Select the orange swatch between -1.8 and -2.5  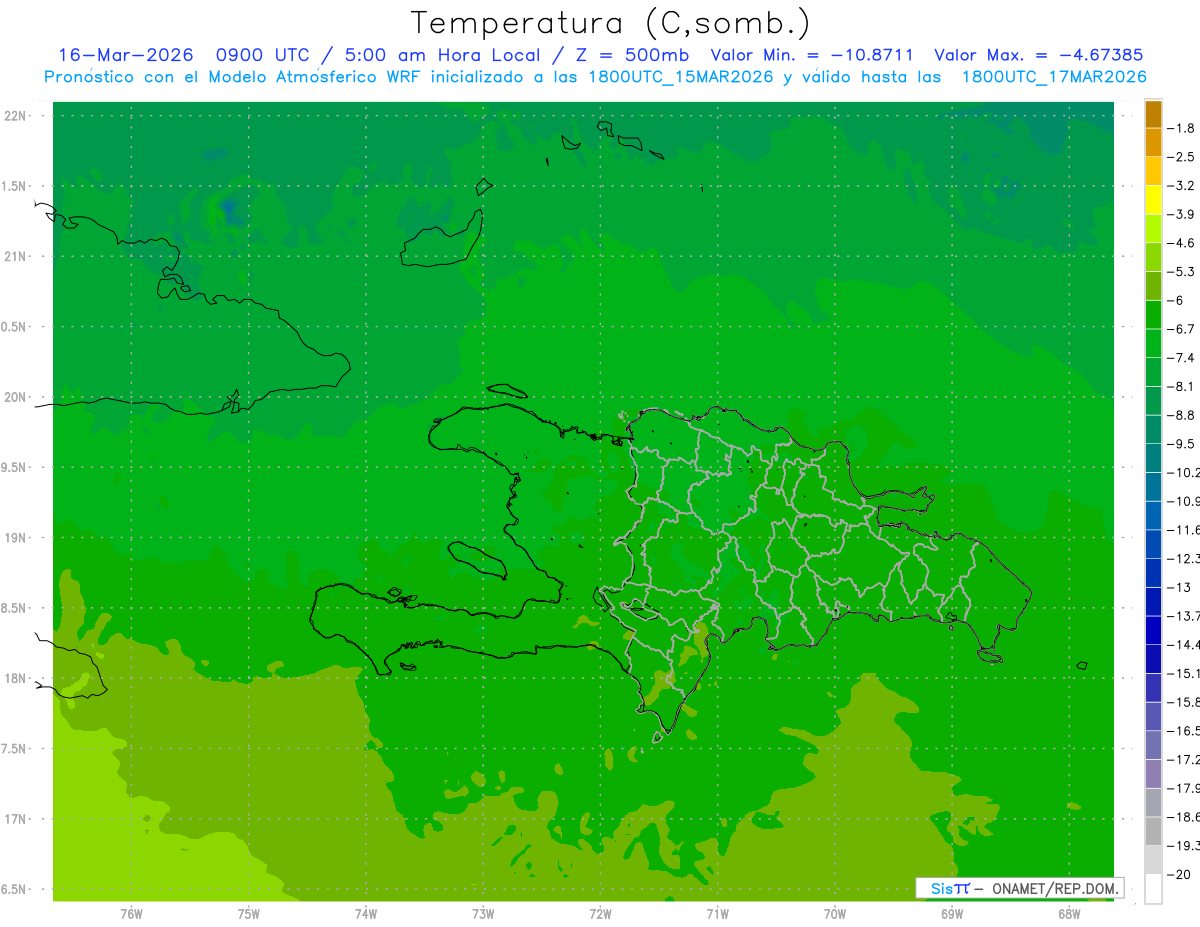[x=1153, y=142]
